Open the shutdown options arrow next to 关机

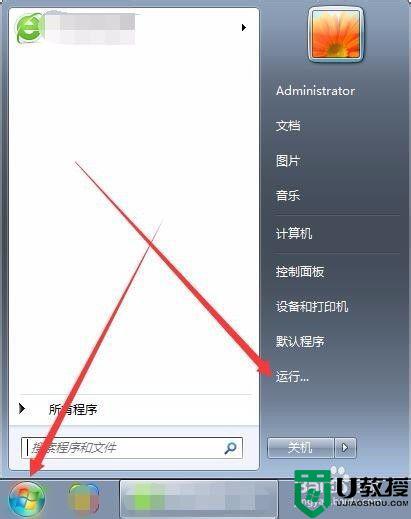[x=345, y=447]
